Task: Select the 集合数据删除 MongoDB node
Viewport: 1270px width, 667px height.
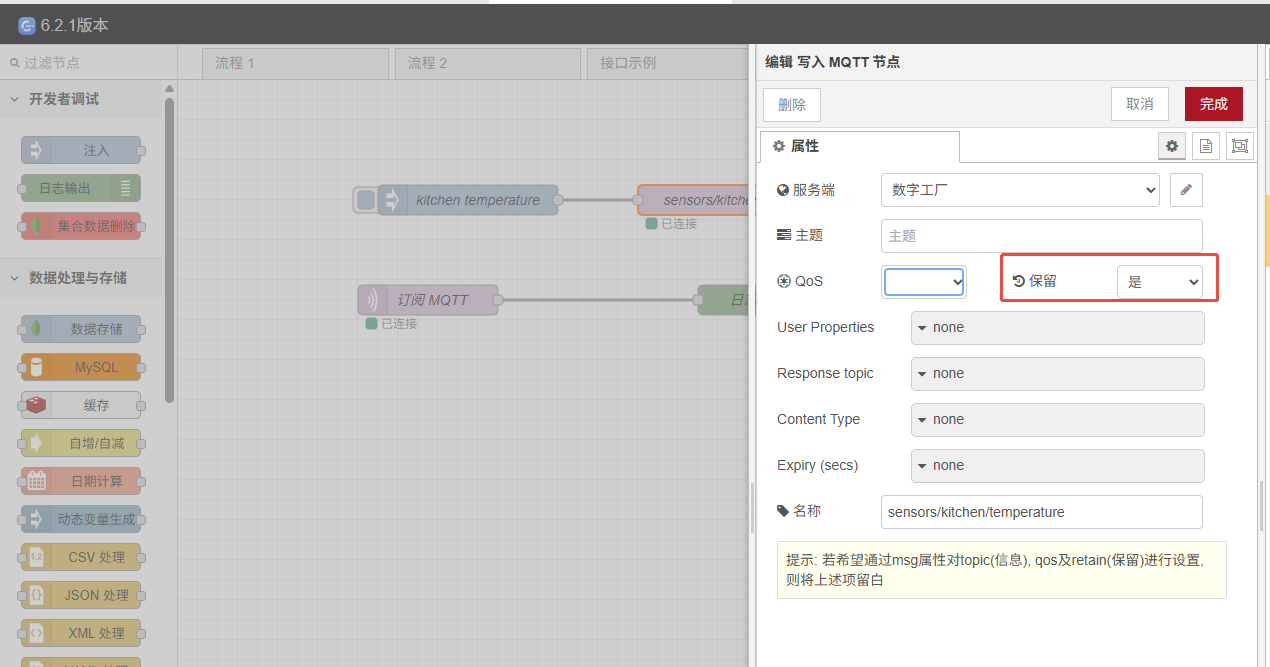Action: point(80,225)
